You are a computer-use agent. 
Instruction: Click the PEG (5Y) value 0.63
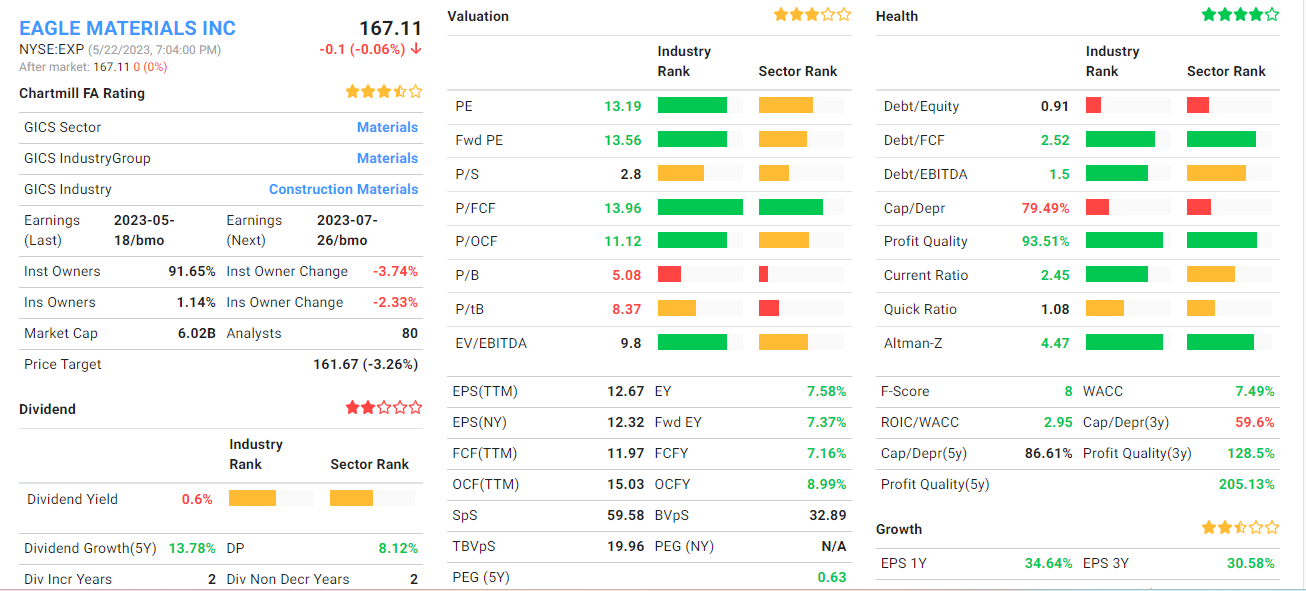coord(832,577)
